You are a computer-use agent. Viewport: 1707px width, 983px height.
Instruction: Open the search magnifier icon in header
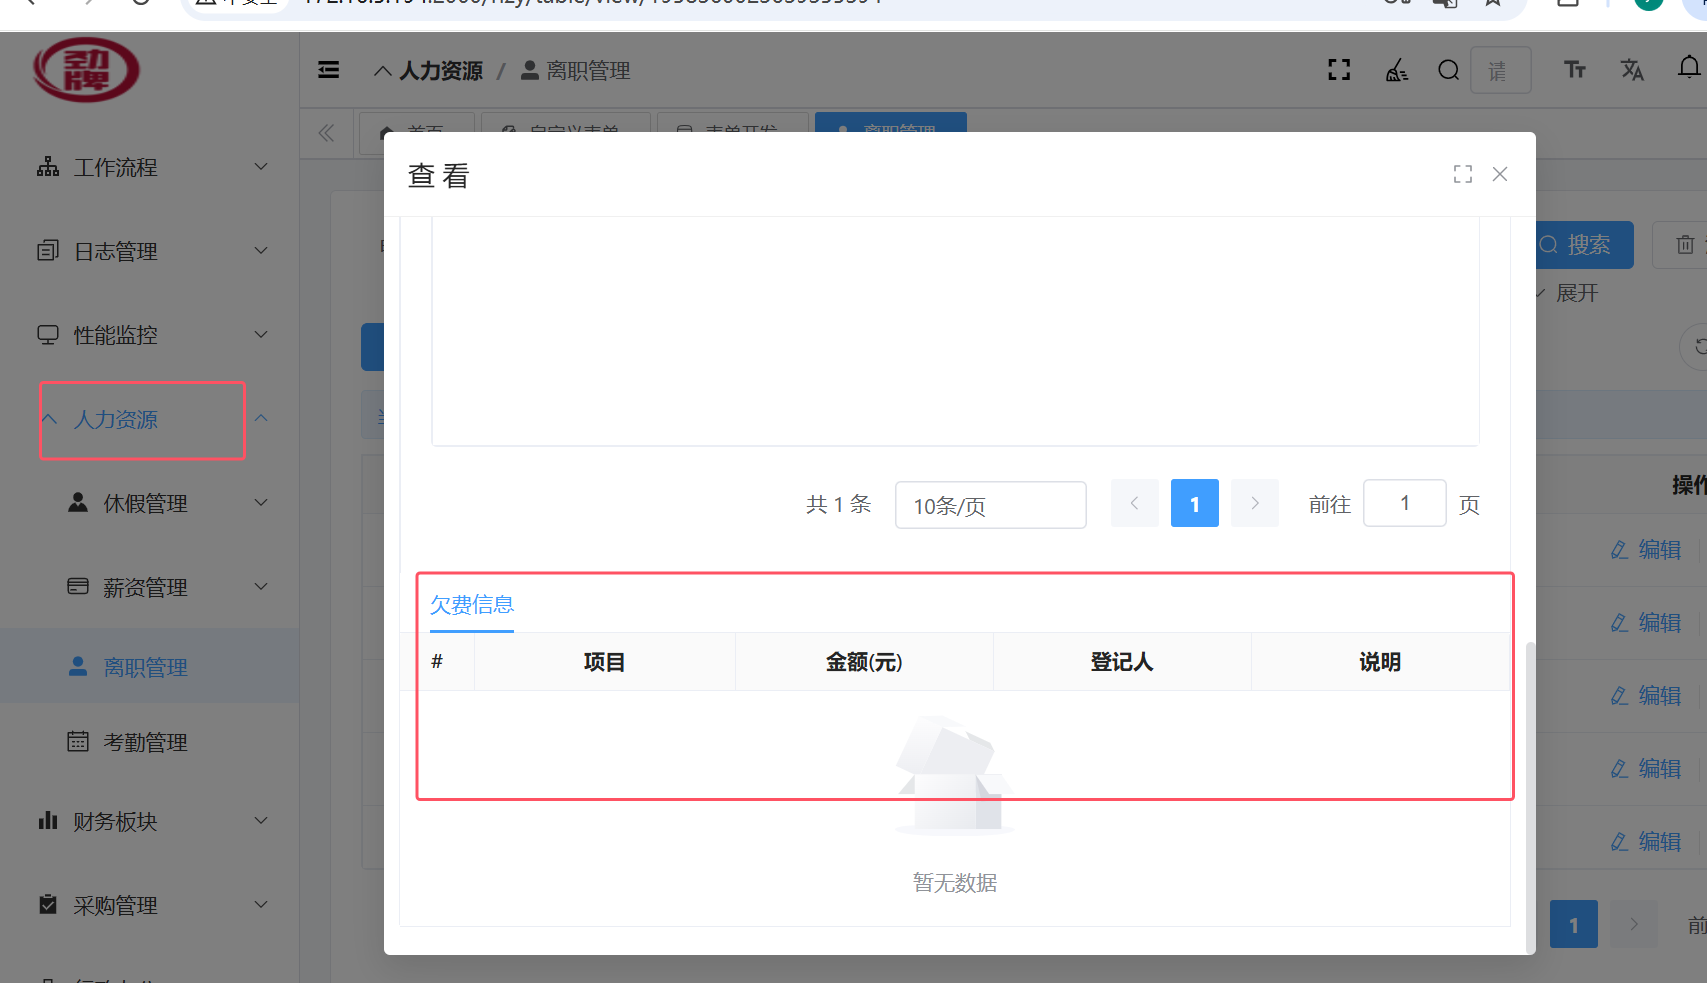click(x=1448, y=70)
